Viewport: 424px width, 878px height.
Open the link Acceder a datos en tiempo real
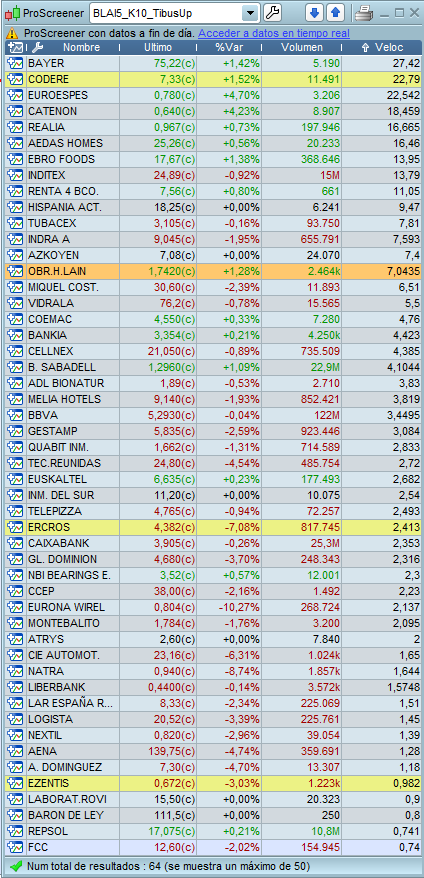(x=274, y=33)
